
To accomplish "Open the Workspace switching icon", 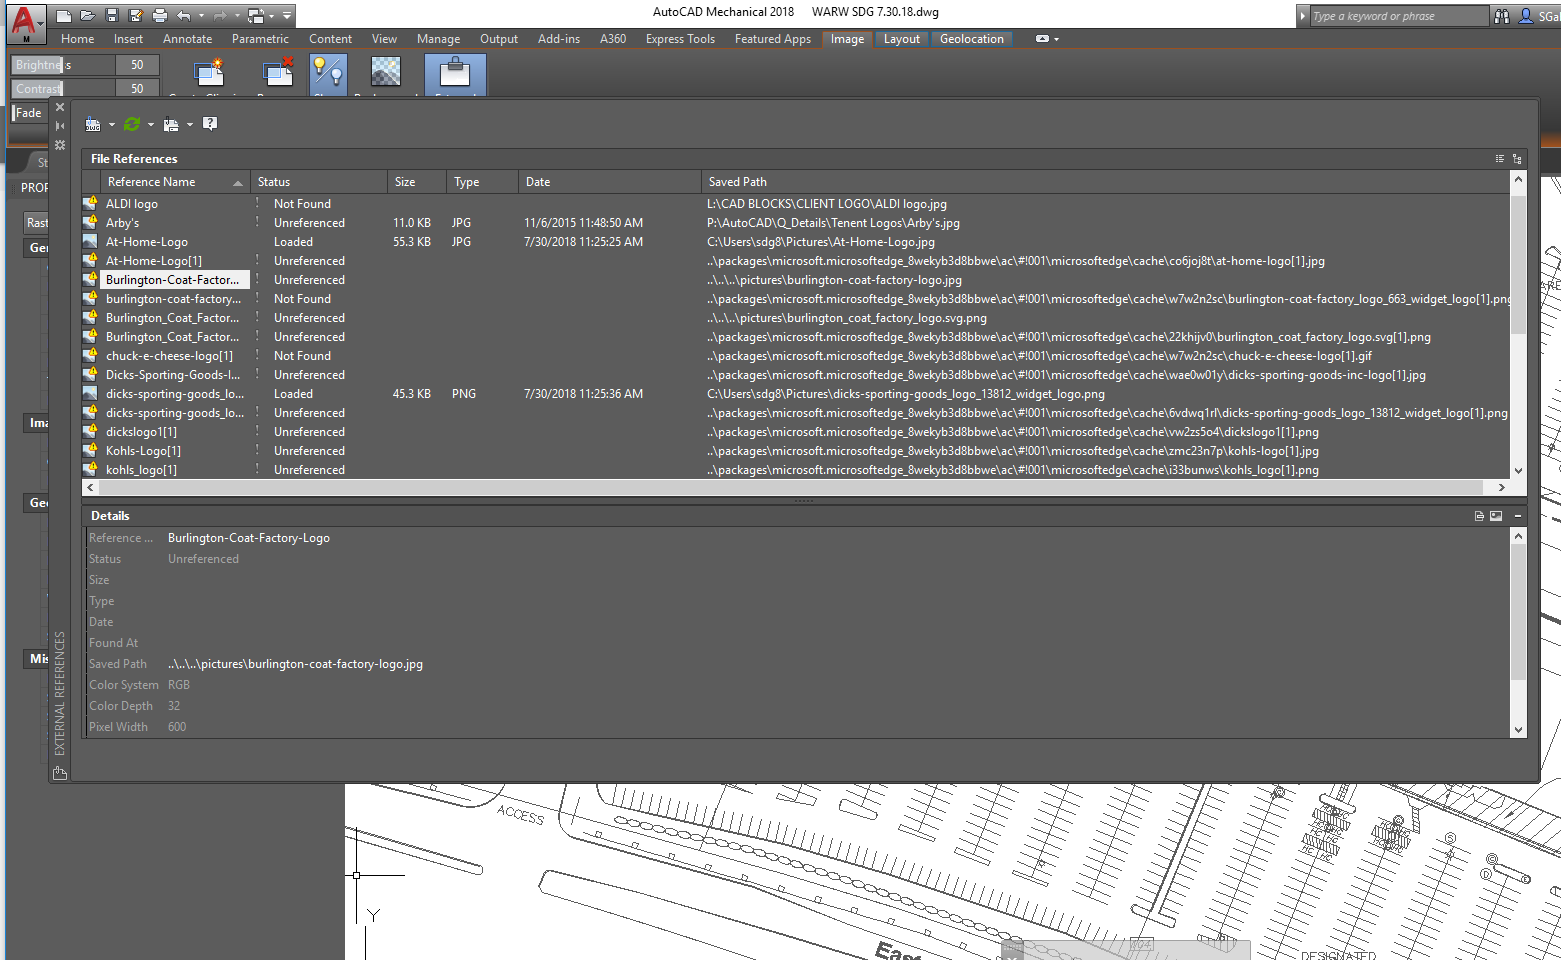I will point(256,16).
